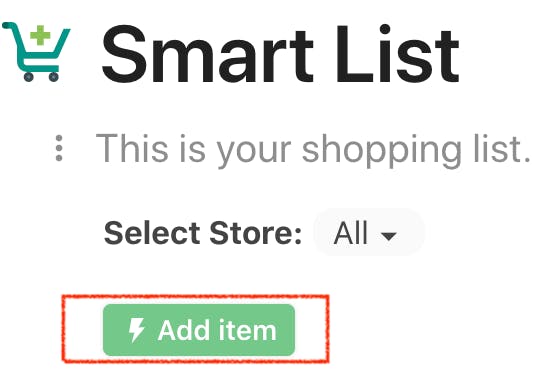Expand the store filter showing All
533x370 pixels.
(x=369, y=233)
